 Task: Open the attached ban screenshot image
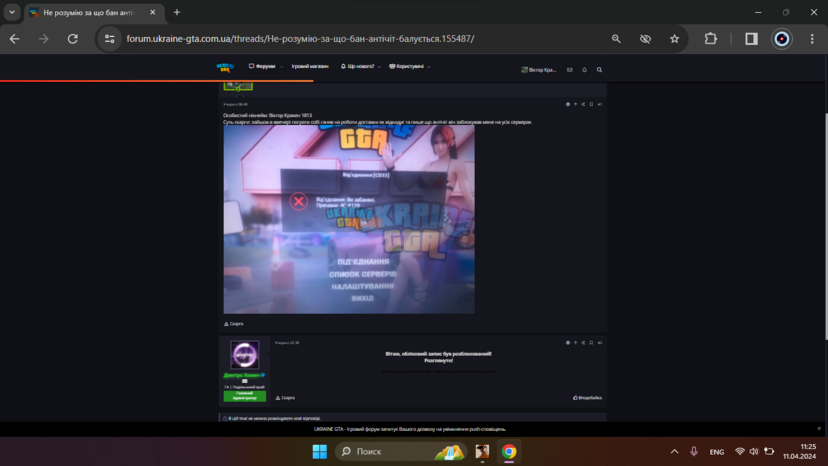pos(349,219)
